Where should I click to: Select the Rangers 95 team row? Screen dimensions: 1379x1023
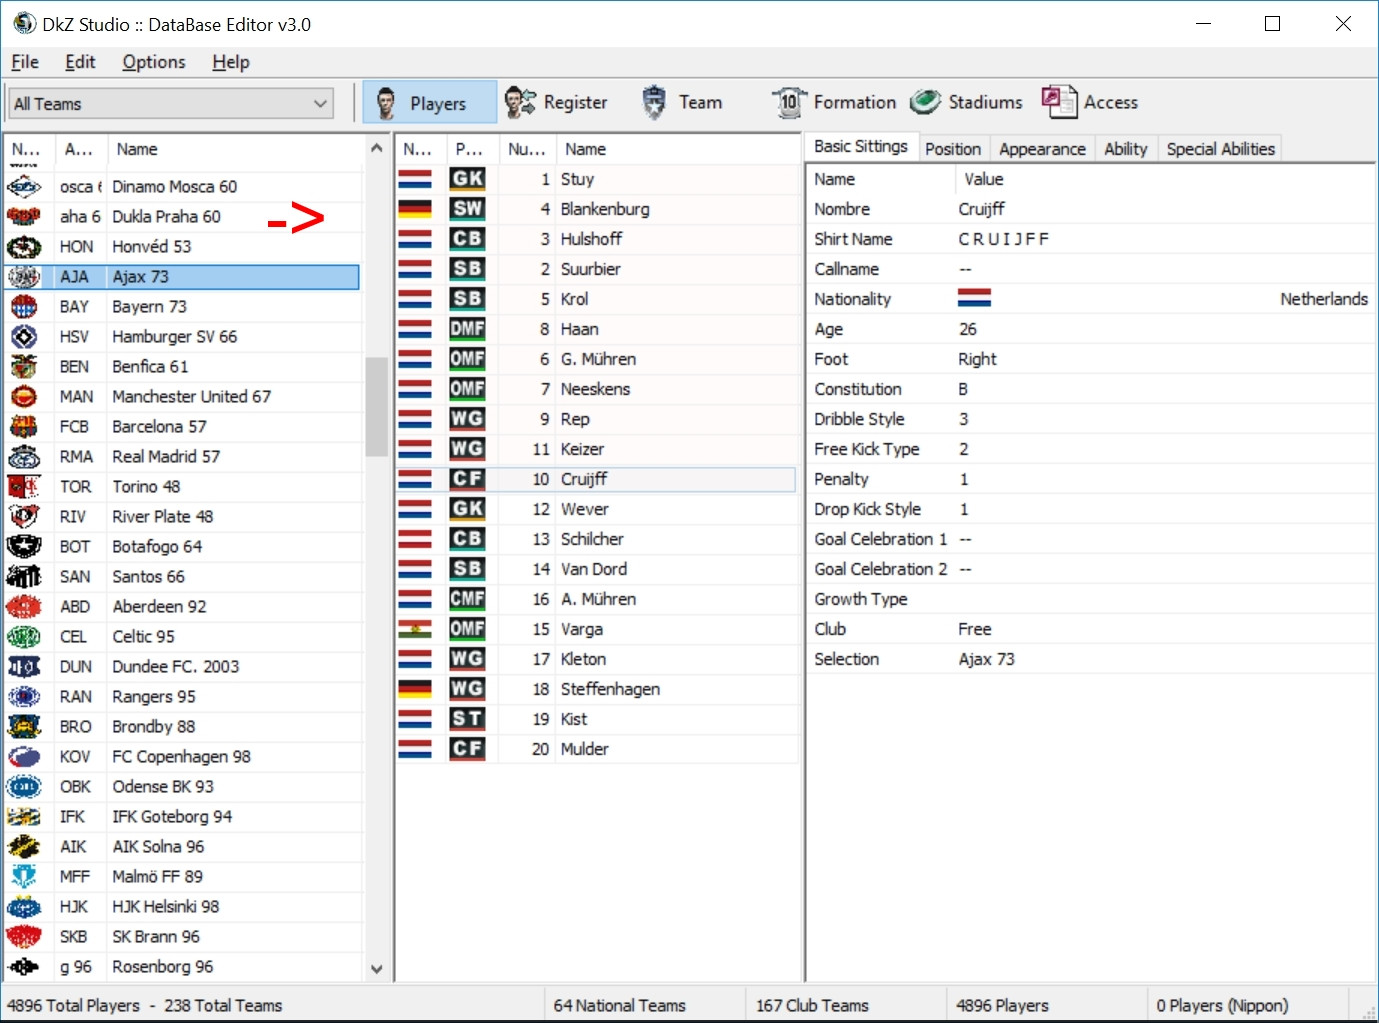182,697
